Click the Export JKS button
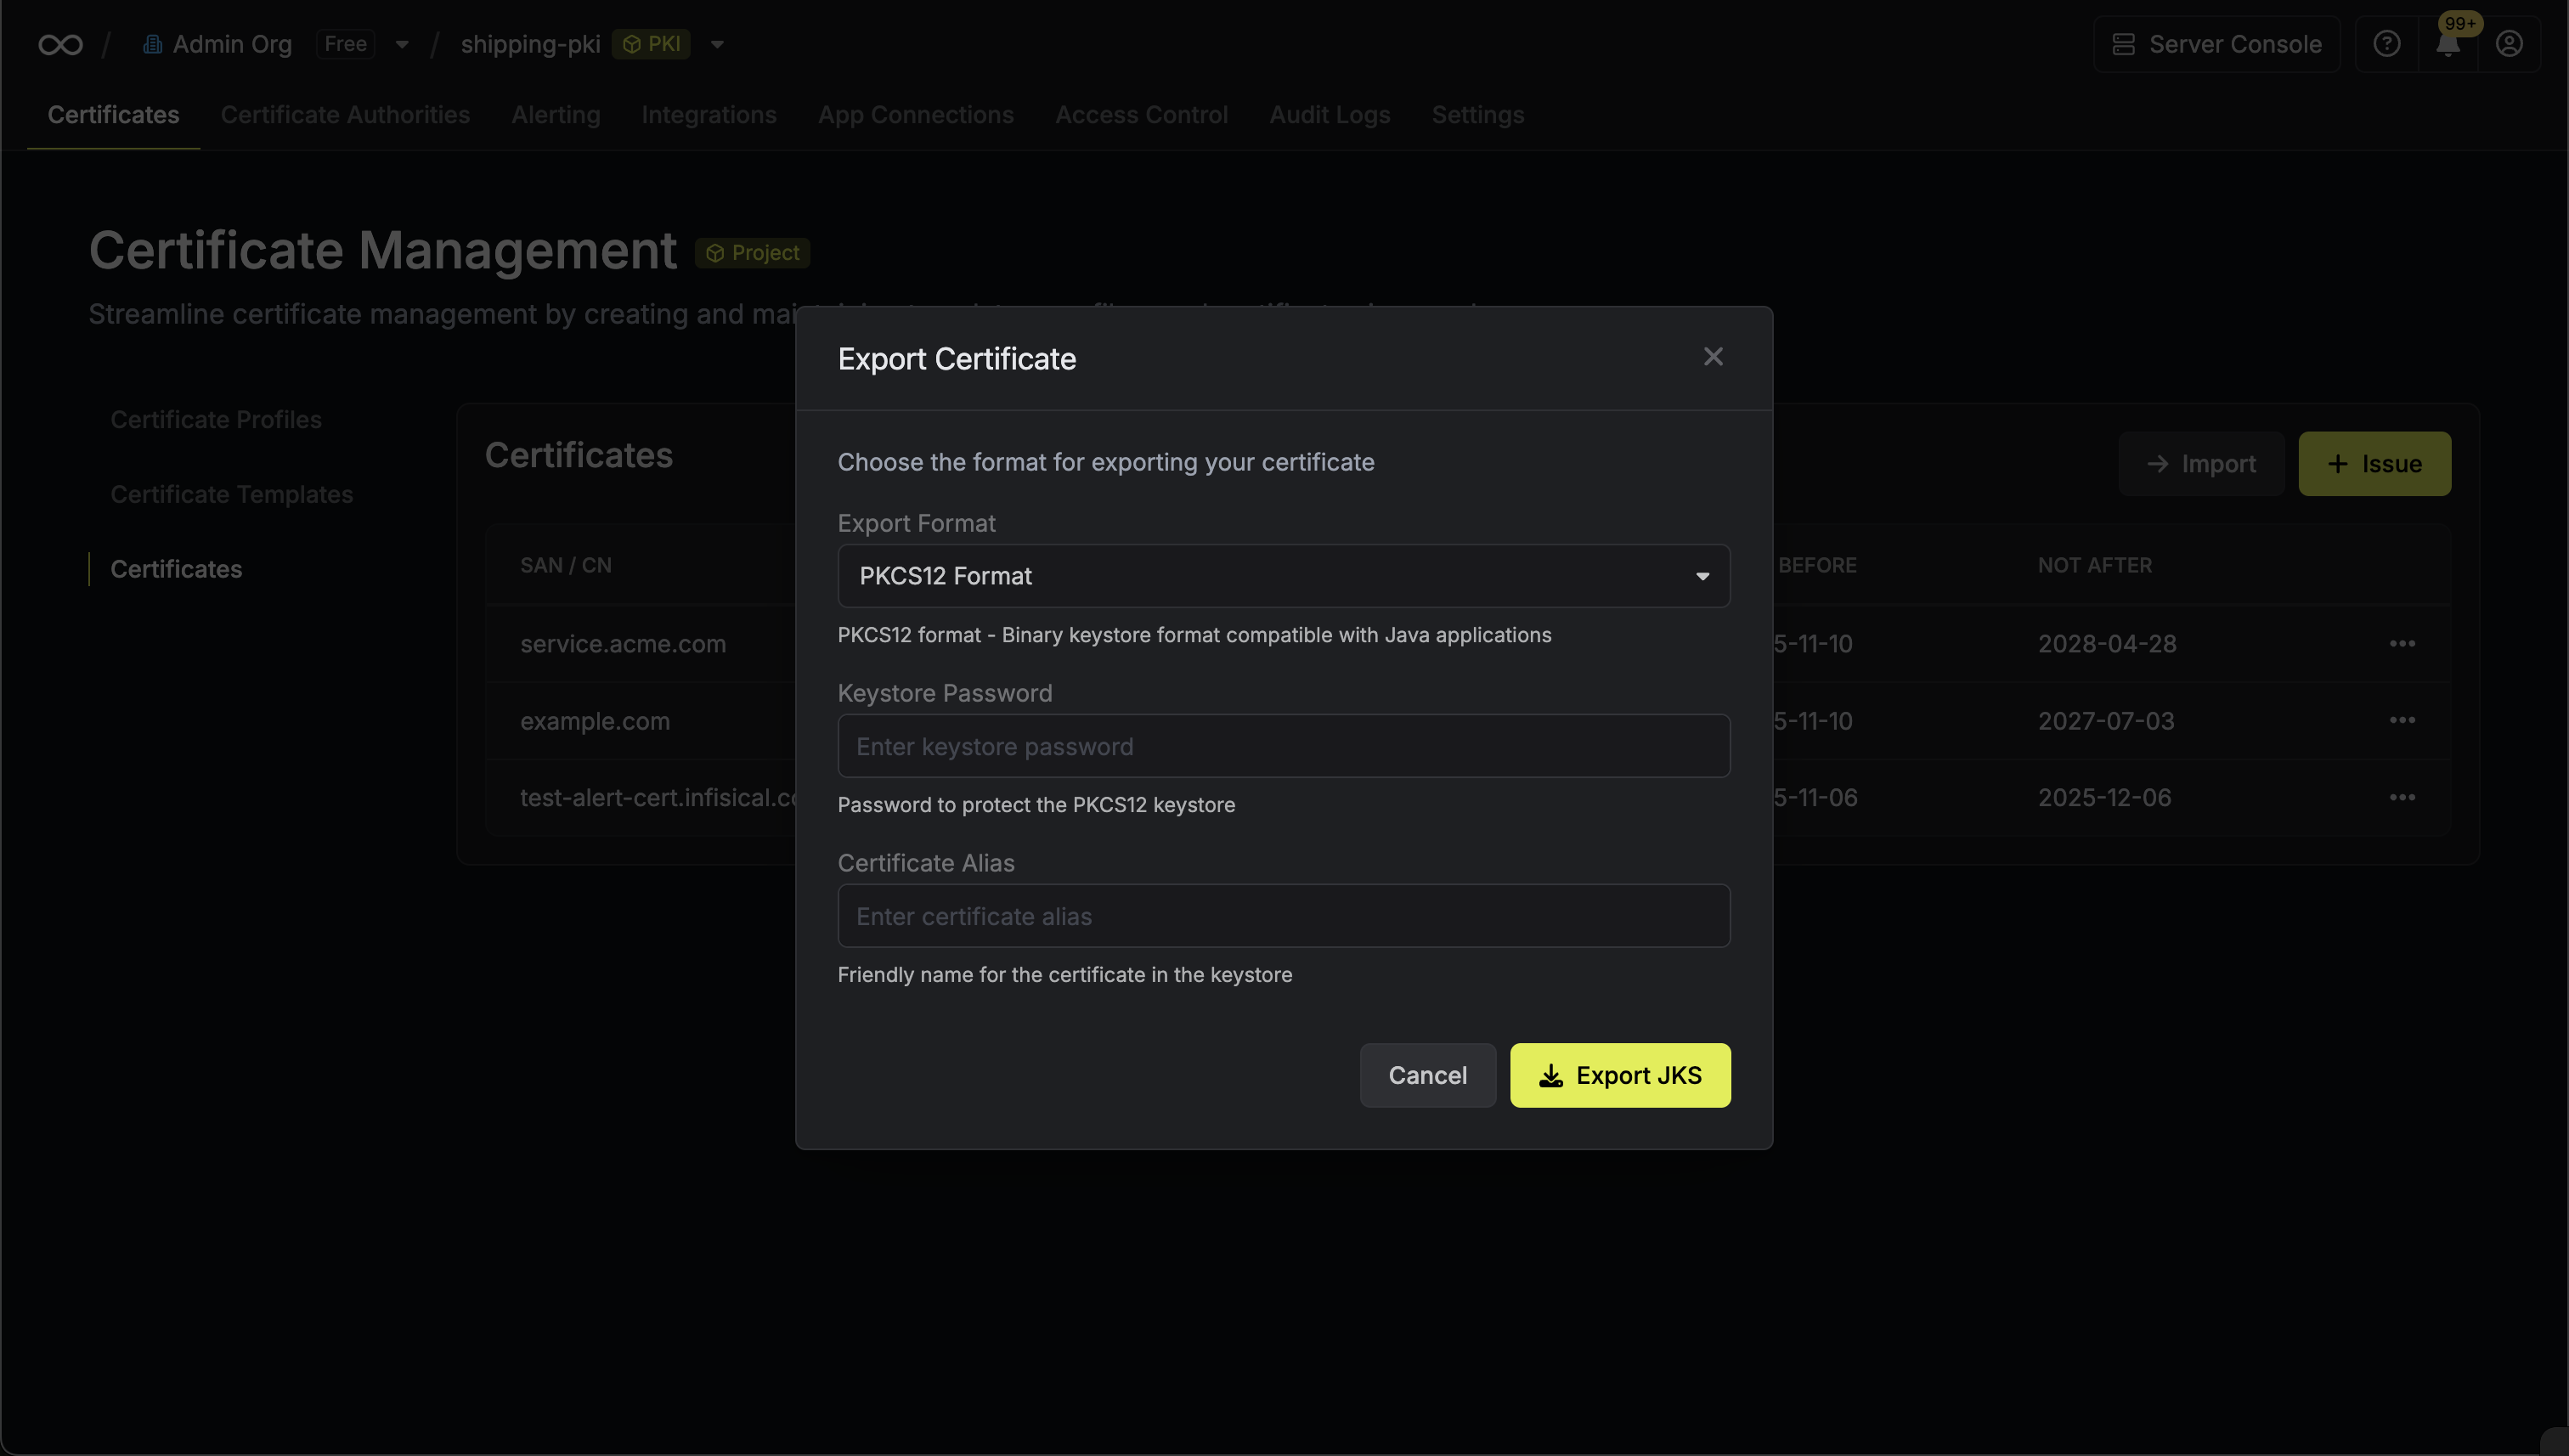 (1619, 1075)
